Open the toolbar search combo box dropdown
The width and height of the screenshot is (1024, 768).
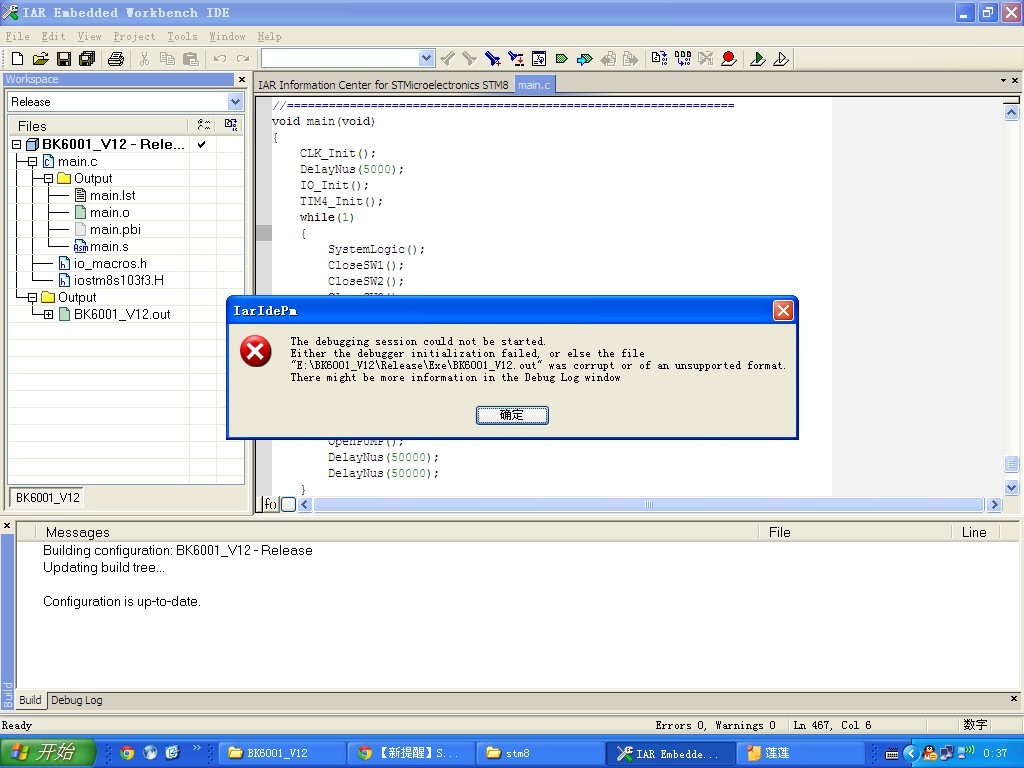click(x=426, y=58)
